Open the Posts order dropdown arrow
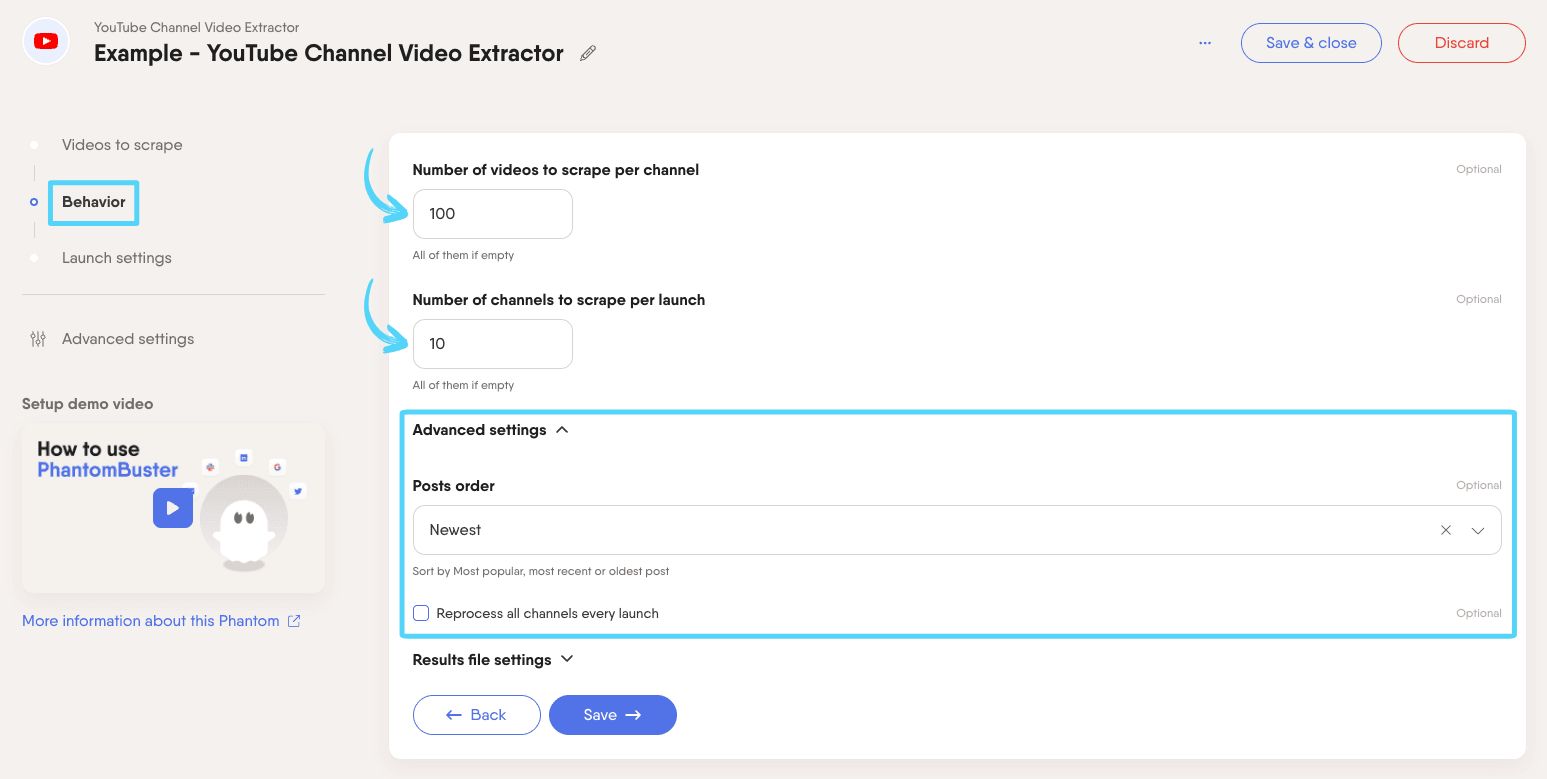This screenshot has height=779, width=1547. 1478,530
